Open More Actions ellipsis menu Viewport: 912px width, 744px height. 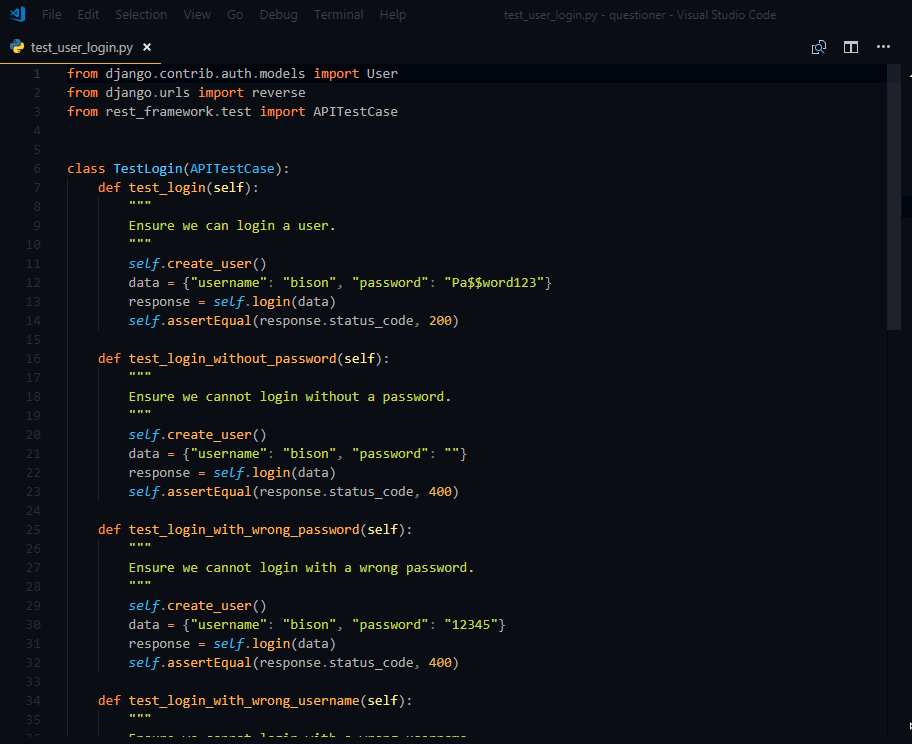(882, 46)
